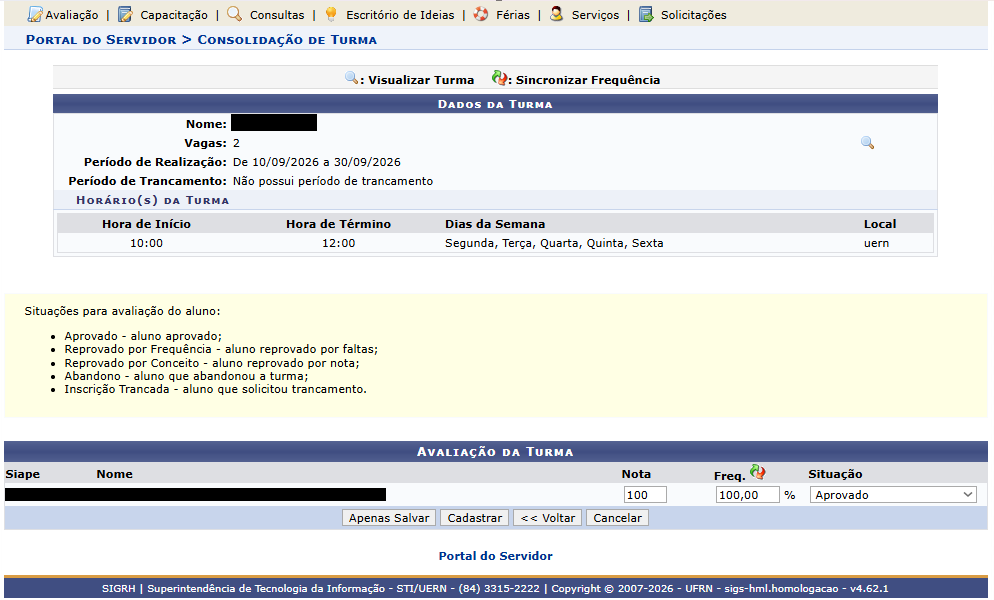Click the Consultas magnifier icon
Screen dimensions: 994x600
(x=235, y=14)
